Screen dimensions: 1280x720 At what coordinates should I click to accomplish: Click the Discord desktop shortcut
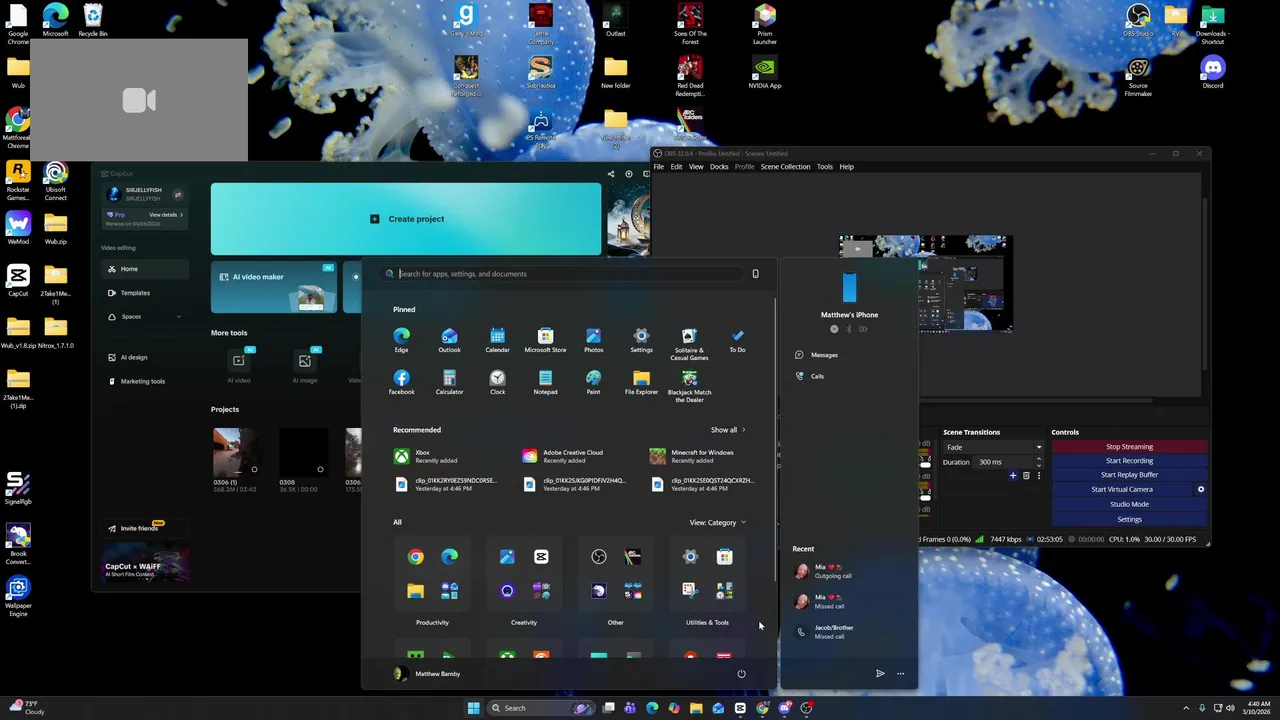coord(1213,72)
